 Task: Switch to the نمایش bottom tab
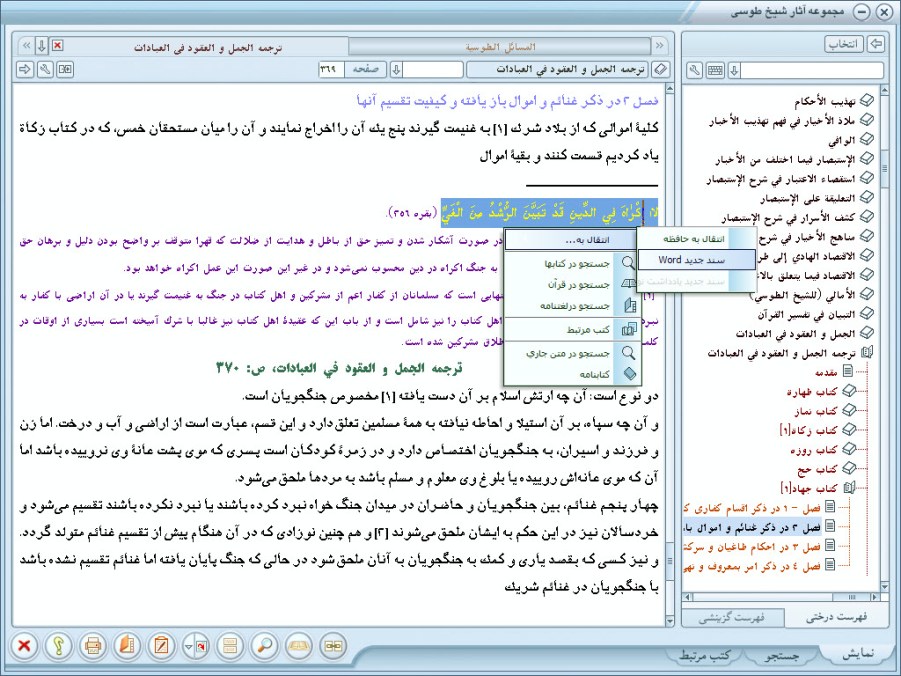point(858,654)
